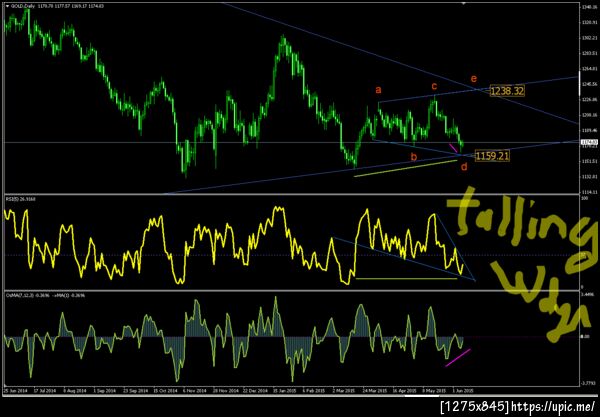Screen dimensions: 600x417
Task: Click the GOLD,Daily title text
Action: 23,6
